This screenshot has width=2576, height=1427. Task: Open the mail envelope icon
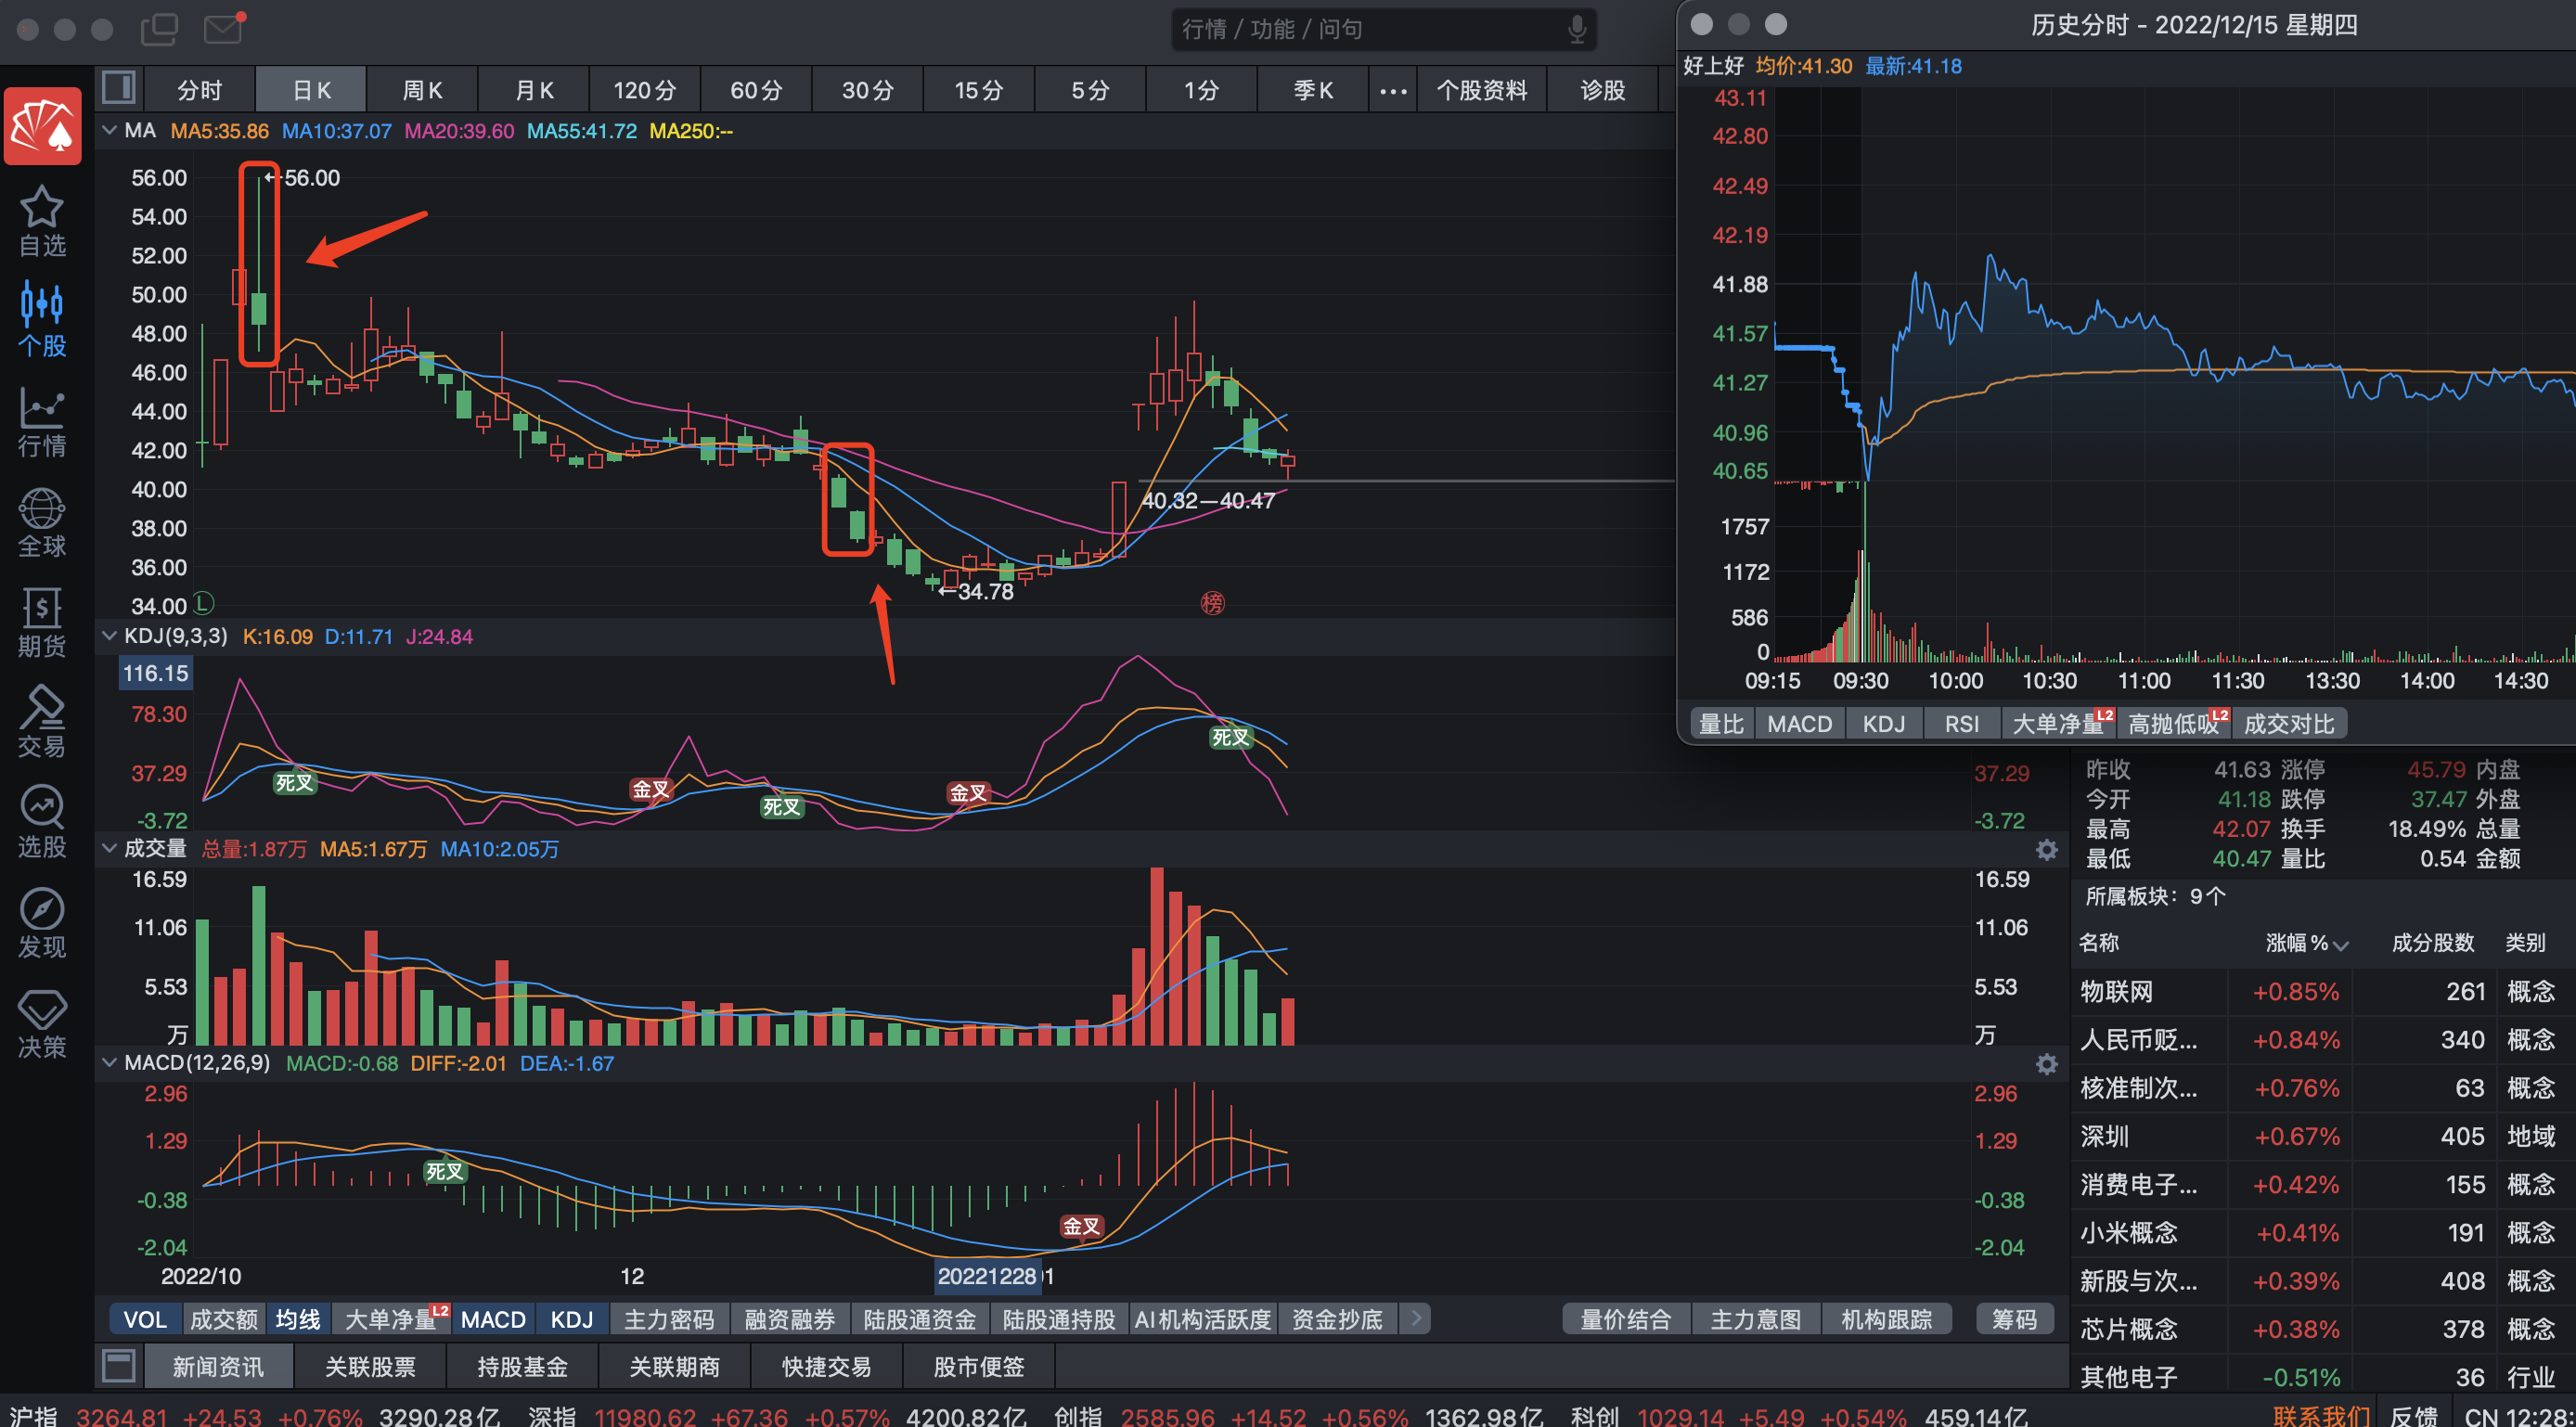[x=223, y=28]
